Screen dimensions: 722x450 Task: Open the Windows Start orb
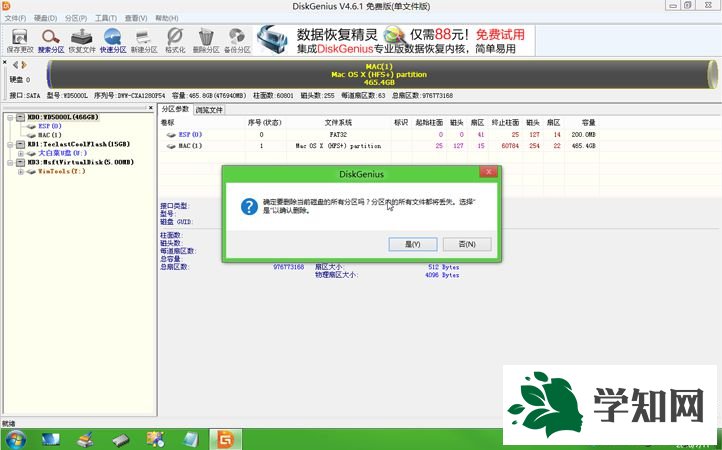tap(15, 440)
